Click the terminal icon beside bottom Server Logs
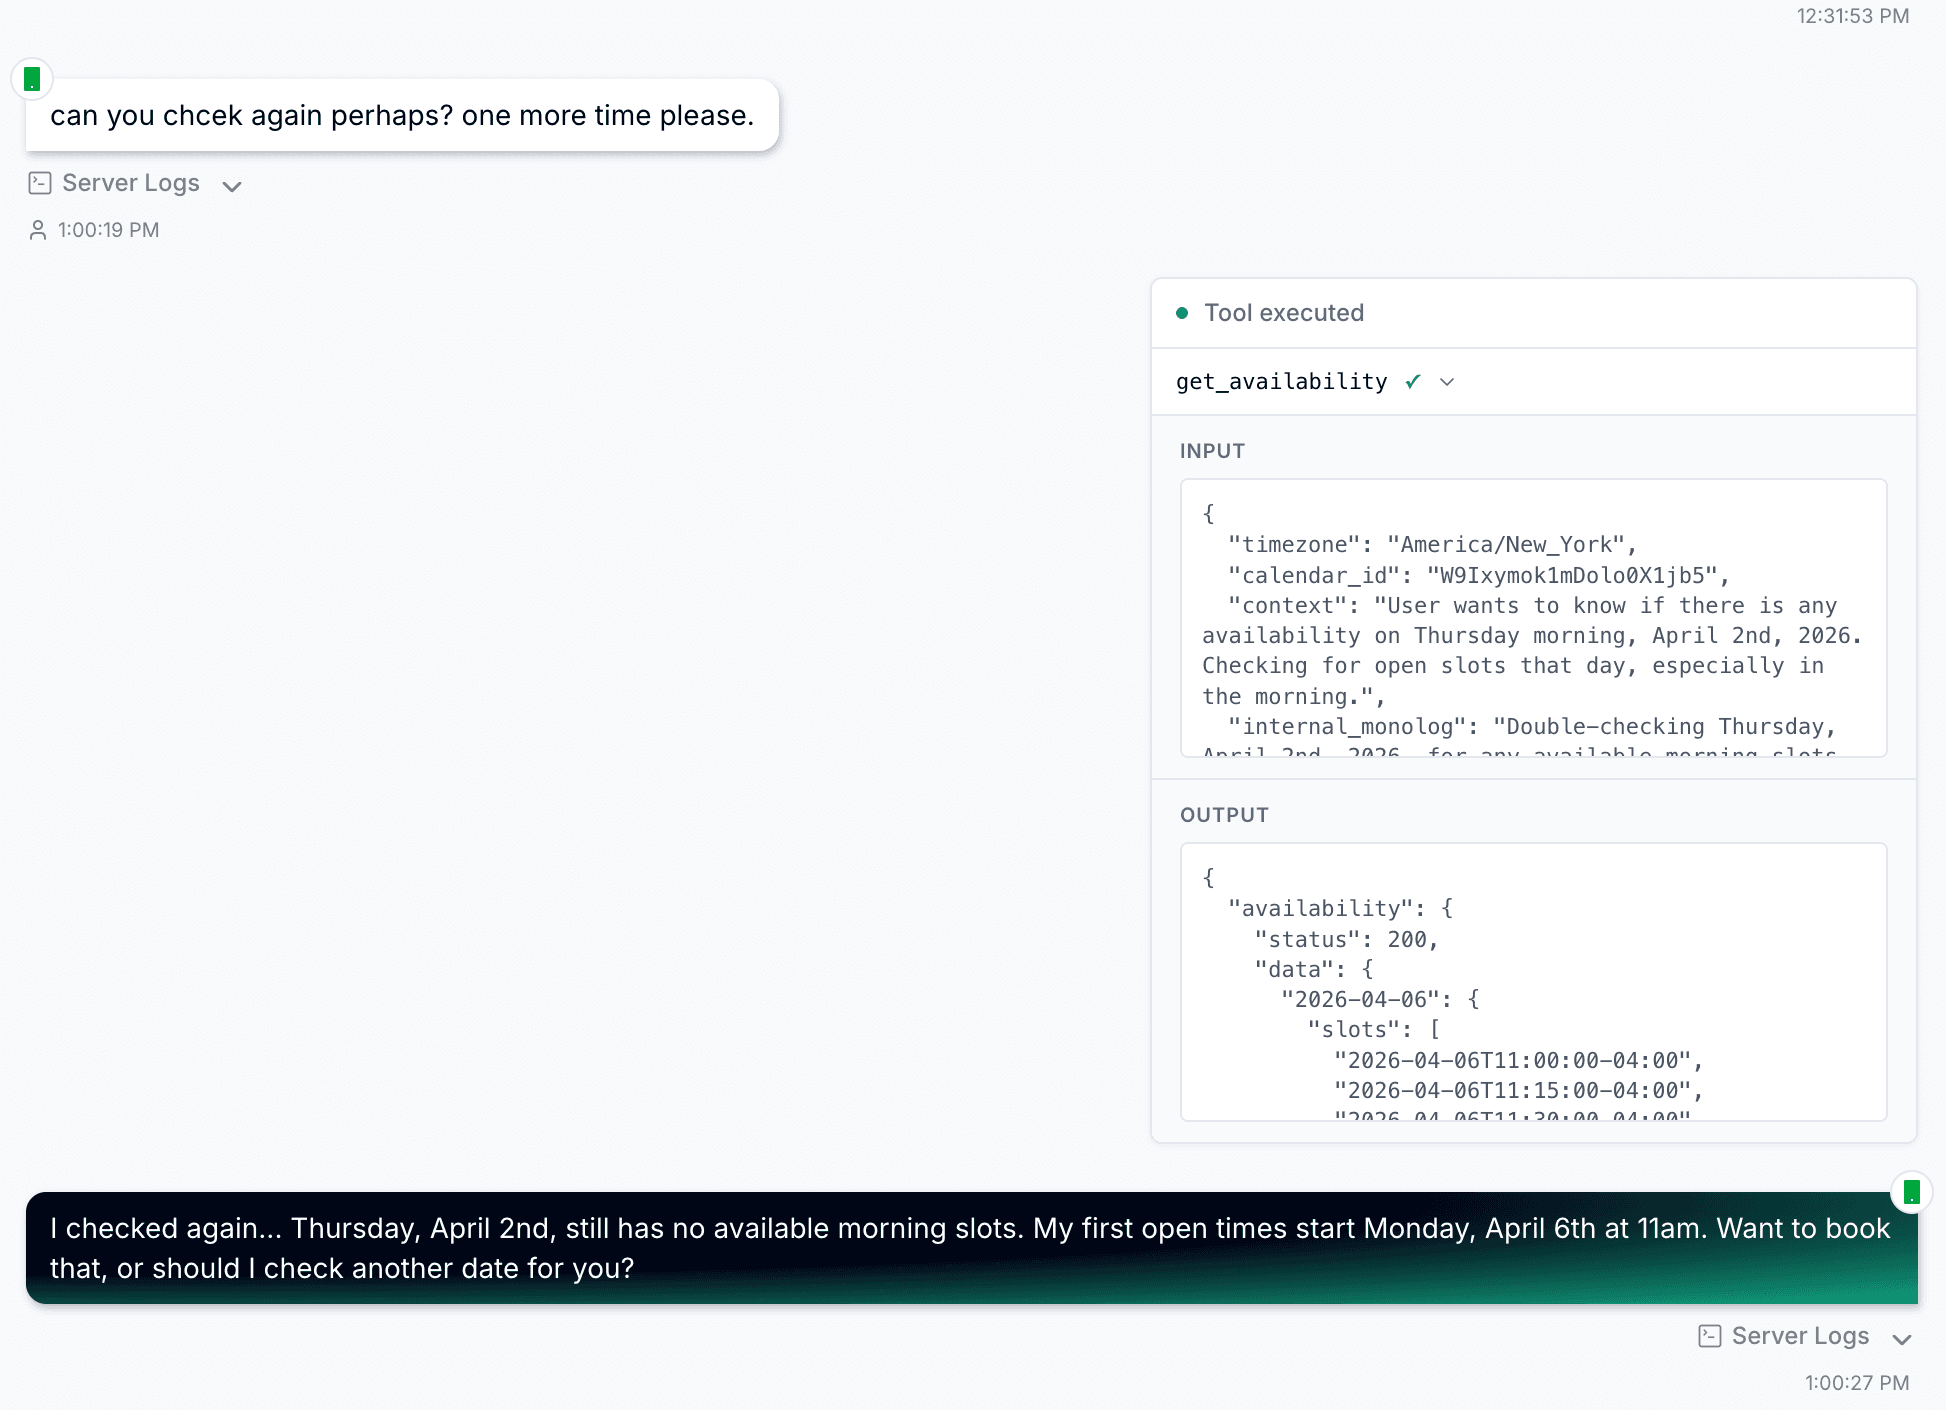The image size is (1946, 1410). (1709, 1335)
